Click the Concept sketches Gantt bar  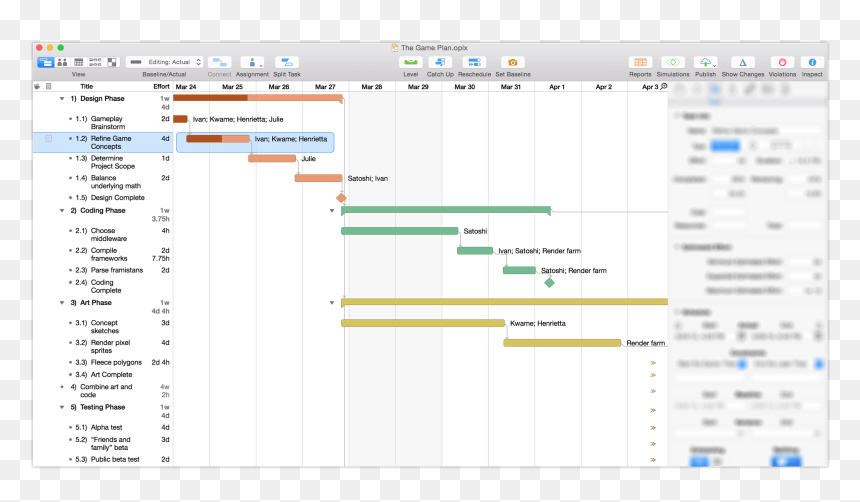(423, 323)
